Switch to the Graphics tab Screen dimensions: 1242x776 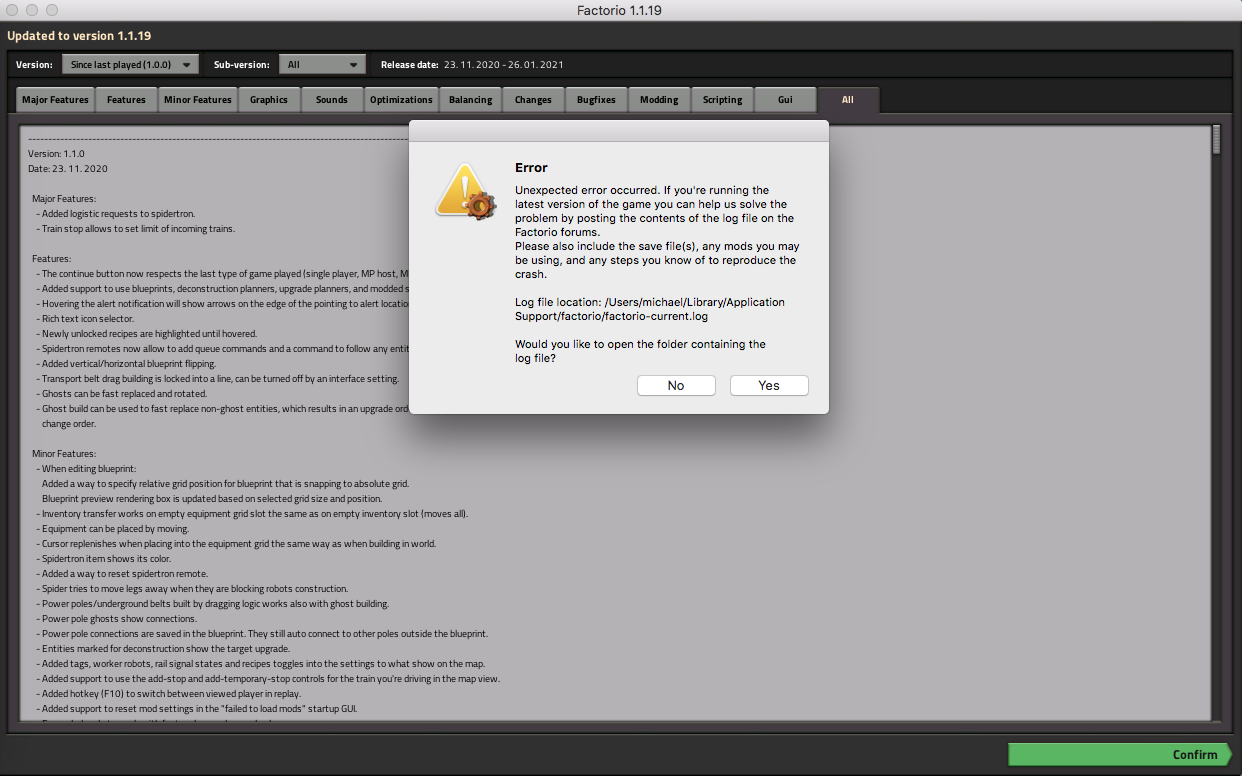(269, 100)
